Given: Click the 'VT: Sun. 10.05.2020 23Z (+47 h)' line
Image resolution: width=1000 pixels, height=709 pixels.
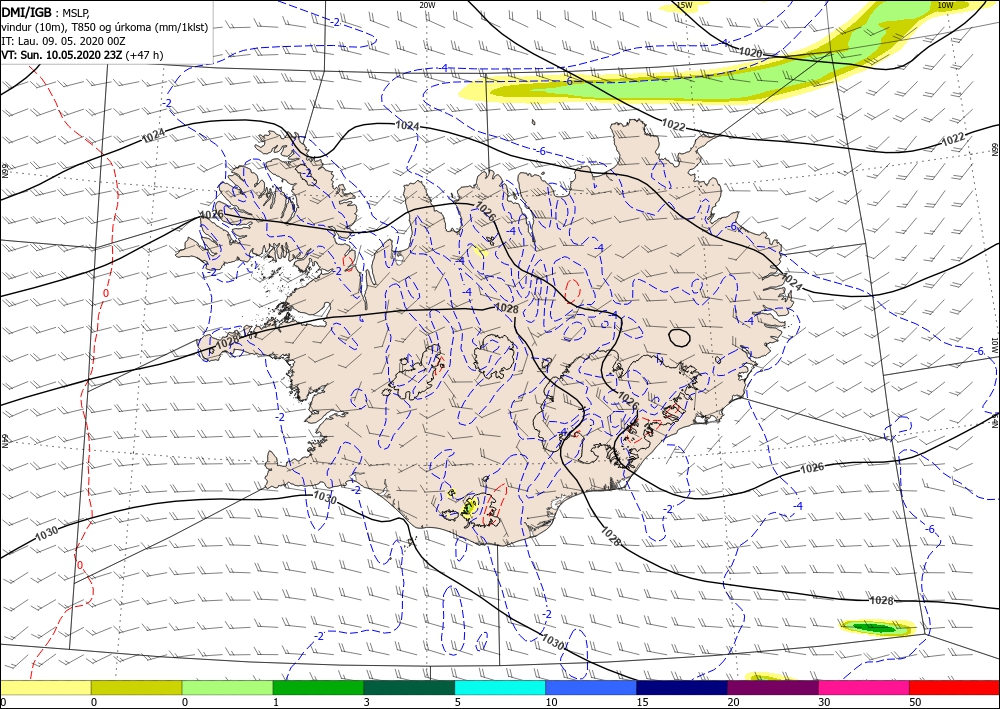Looking at the screenshot, I should click(x=82, y=55).
